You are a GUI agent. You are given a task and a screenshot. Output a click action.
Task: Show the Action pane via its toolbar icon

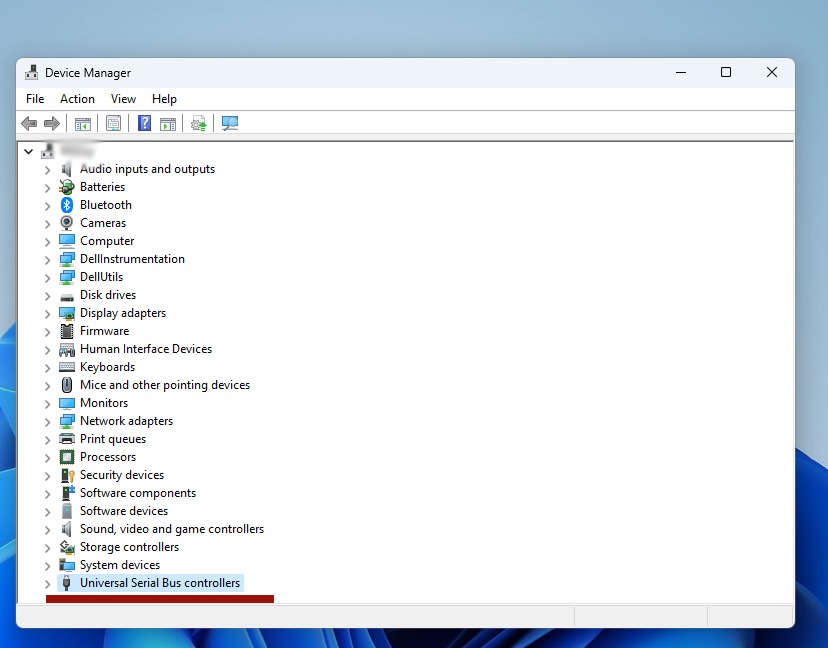tap(168, 123)
